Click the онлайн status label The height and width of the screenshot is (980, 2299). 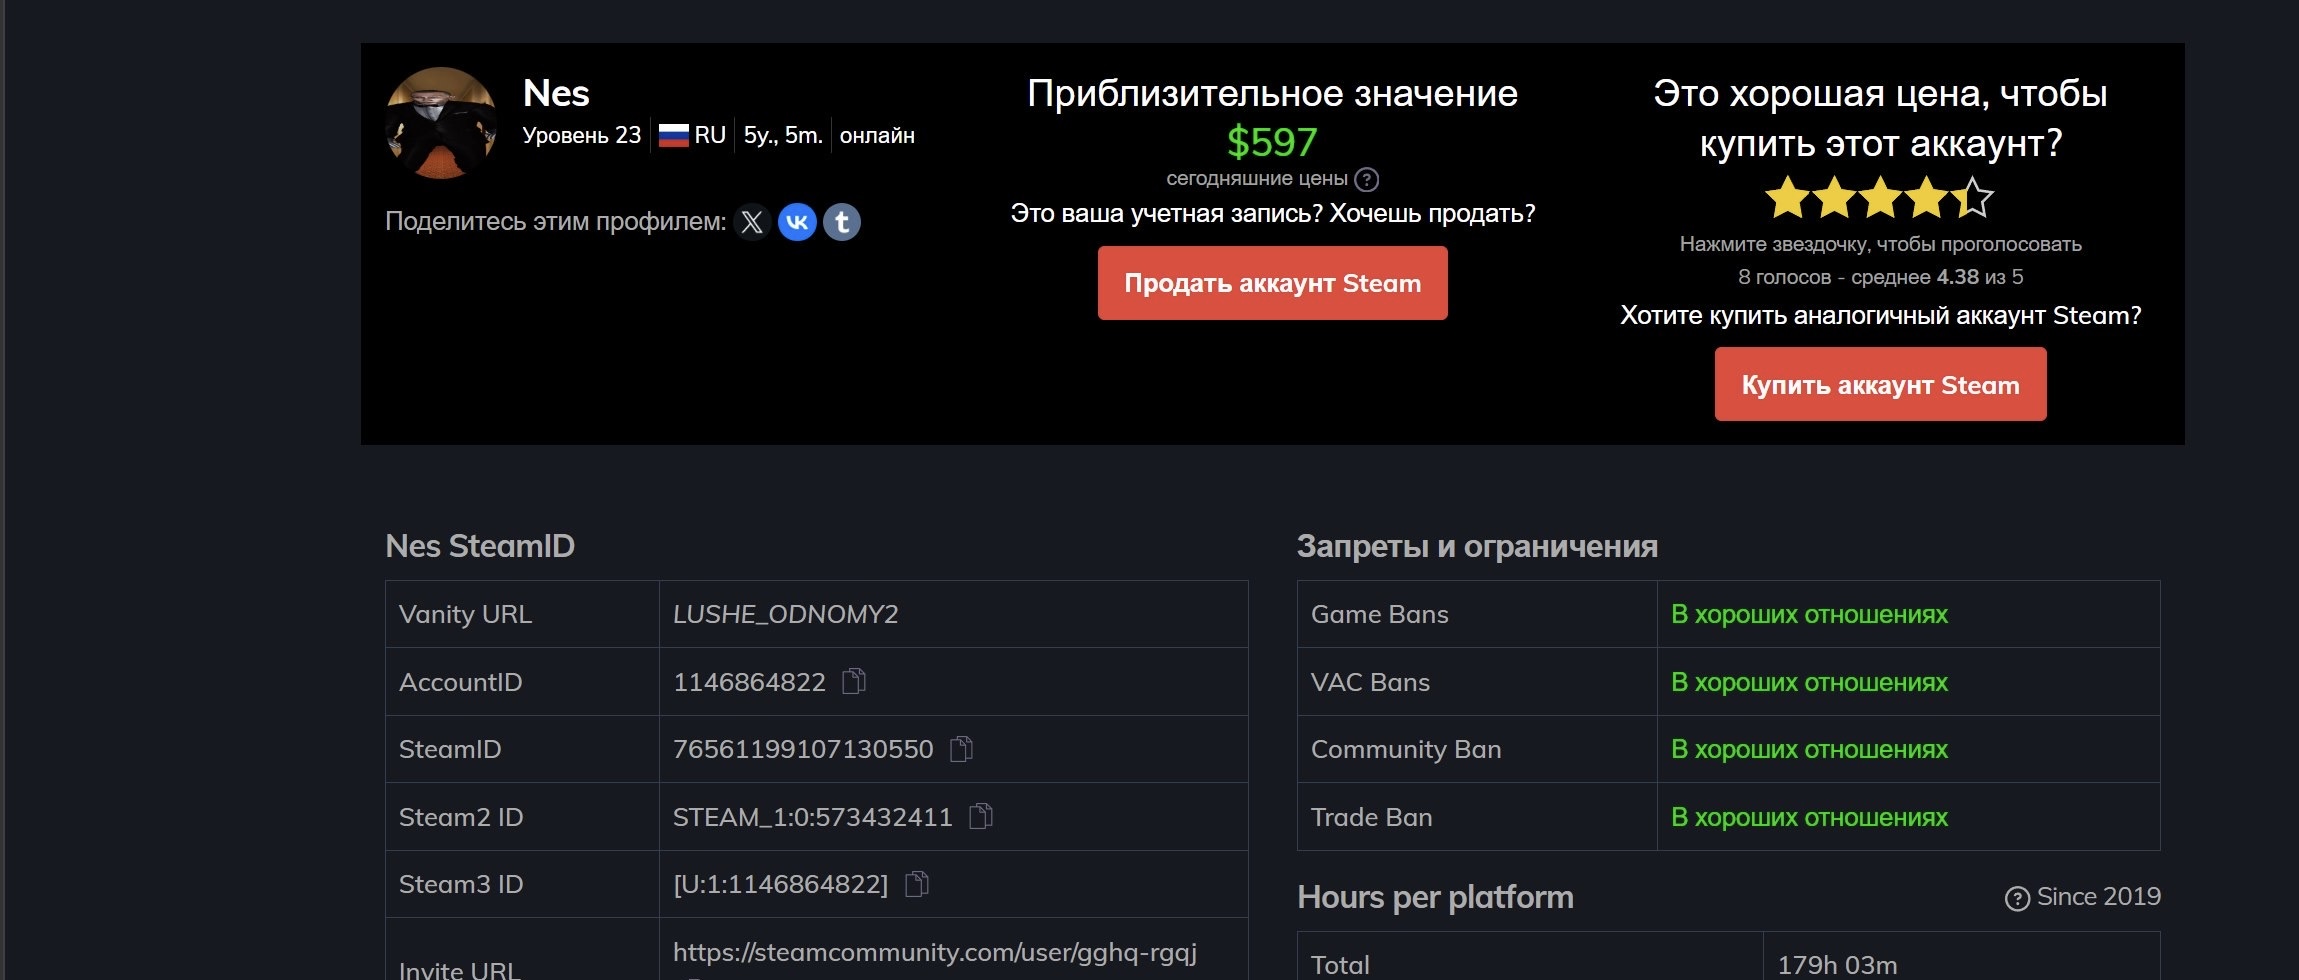tap(877, 135)
